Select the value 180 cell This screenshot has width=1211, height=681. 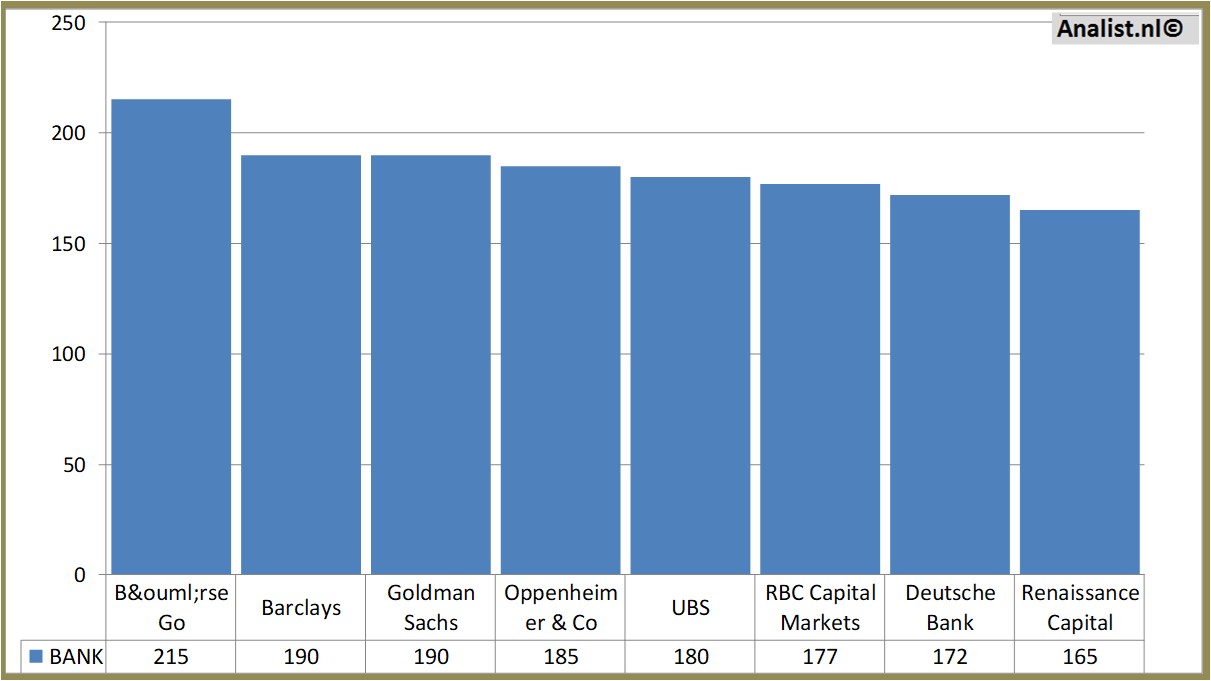click(x=690, y=657)
